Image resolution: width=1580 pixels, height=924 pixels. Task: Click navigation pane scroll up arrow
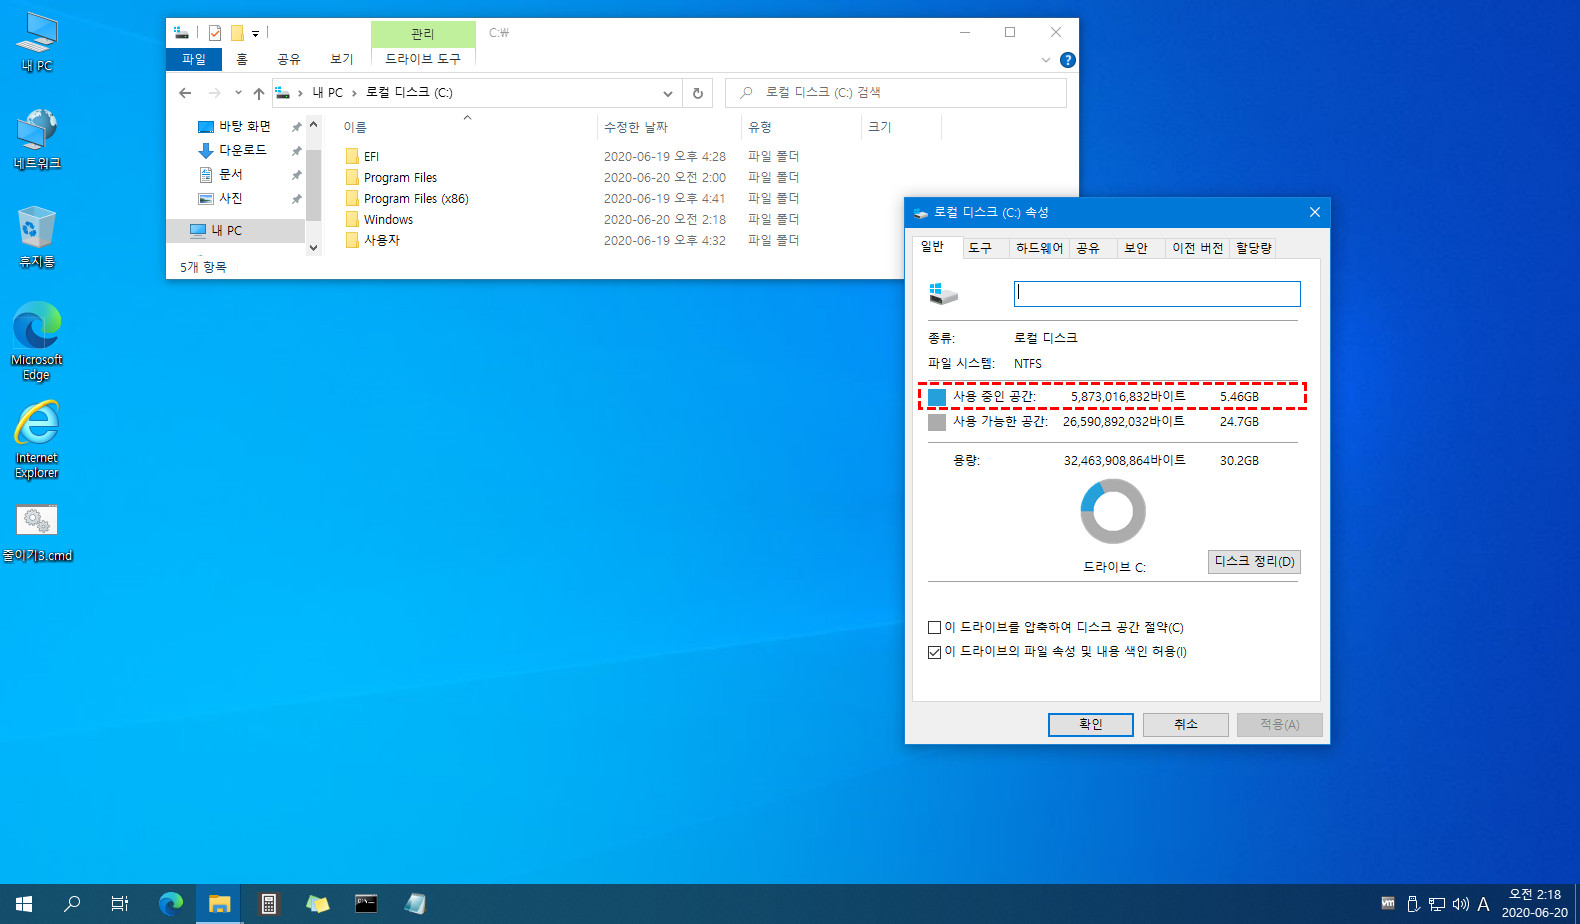point(313,125)
